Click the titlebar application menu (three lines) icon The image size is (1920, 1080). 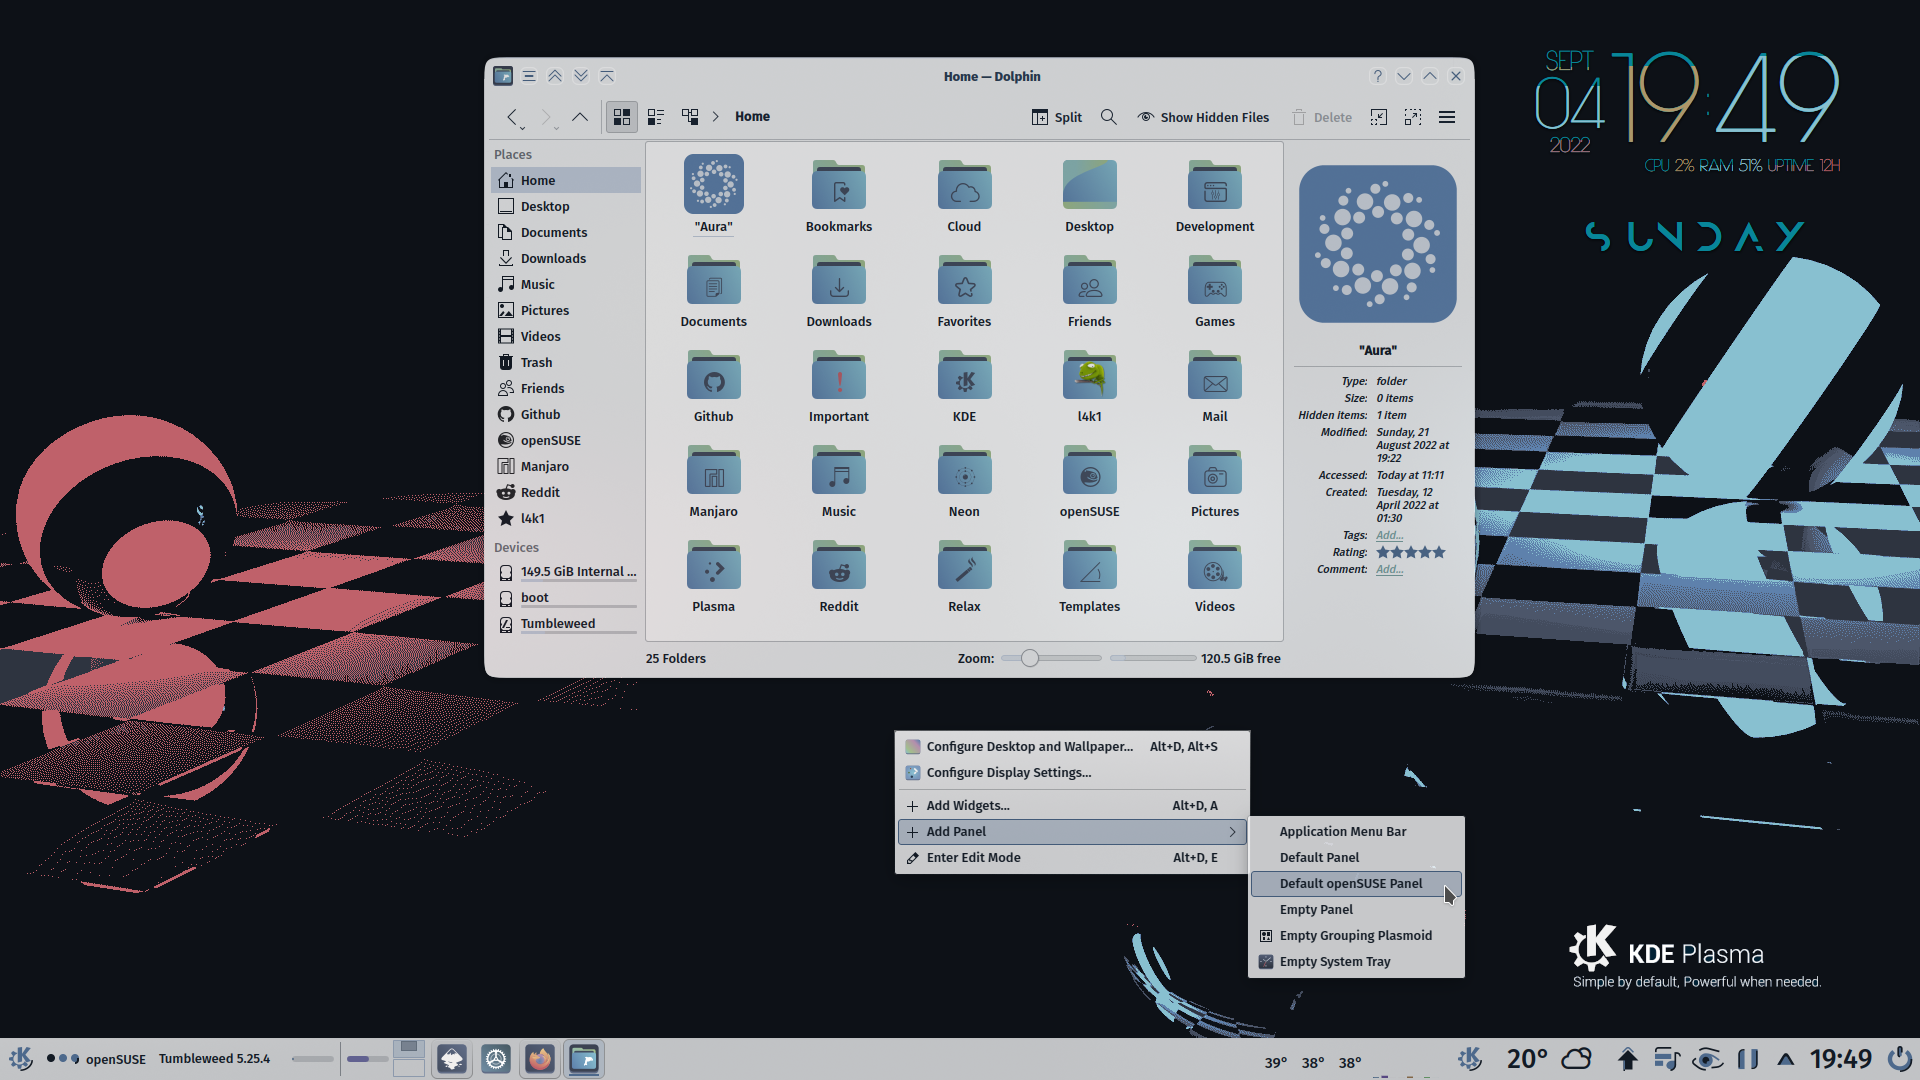(529, 76)
